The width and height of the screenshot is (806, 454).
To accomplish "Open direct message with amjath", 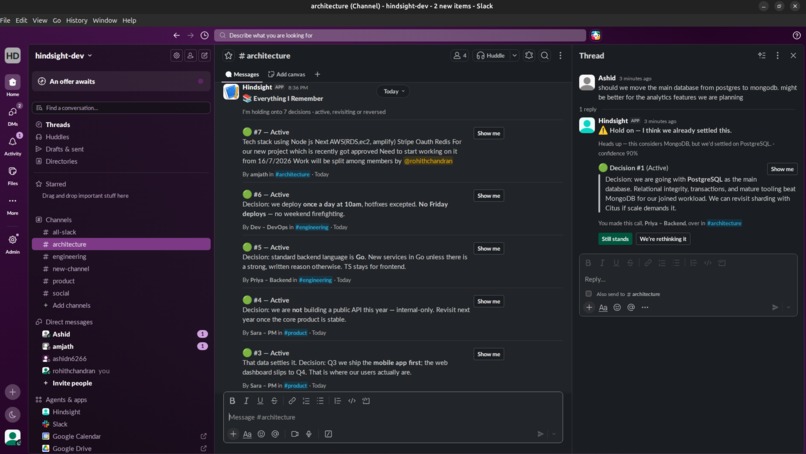I will click(121, 347).
